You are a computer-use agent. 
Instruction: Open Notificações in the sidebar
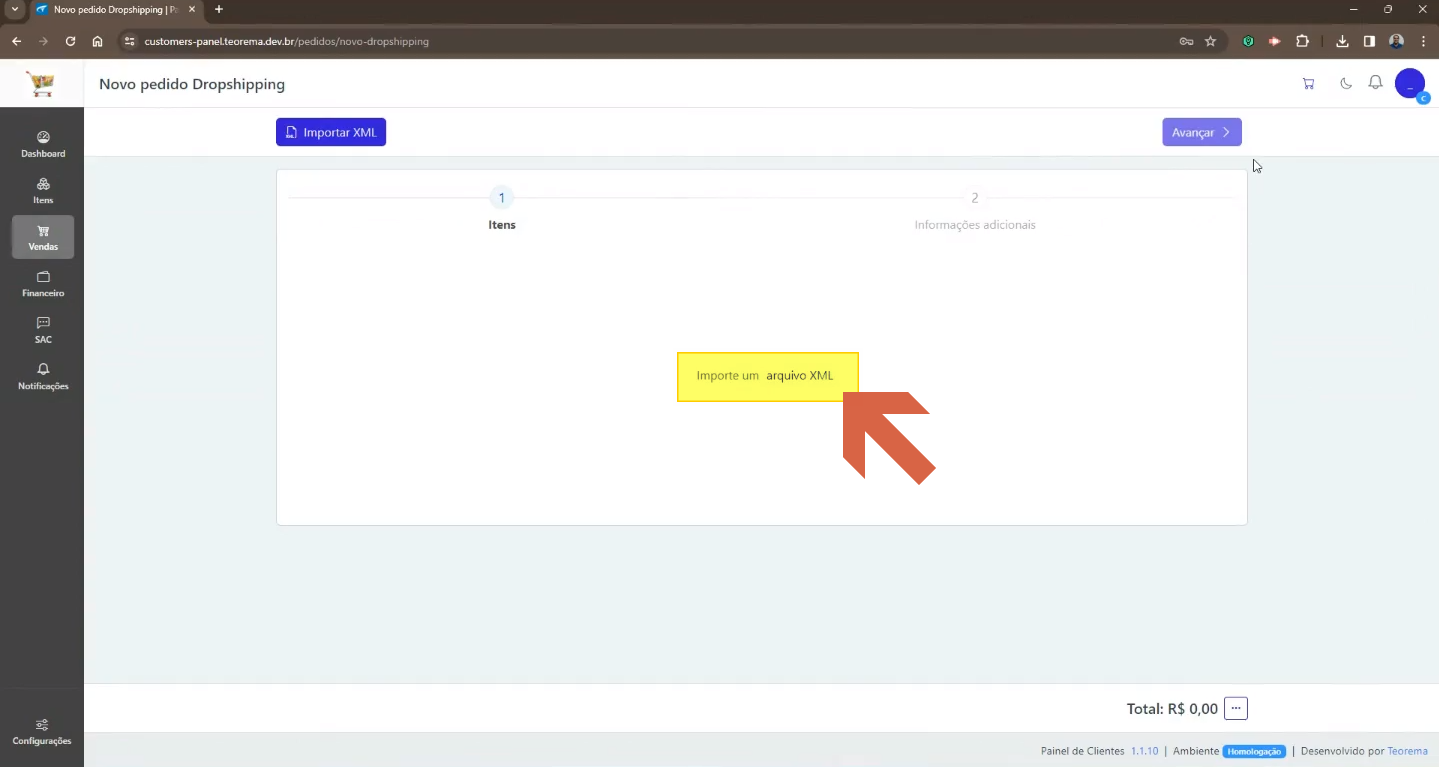coord(43,377)
